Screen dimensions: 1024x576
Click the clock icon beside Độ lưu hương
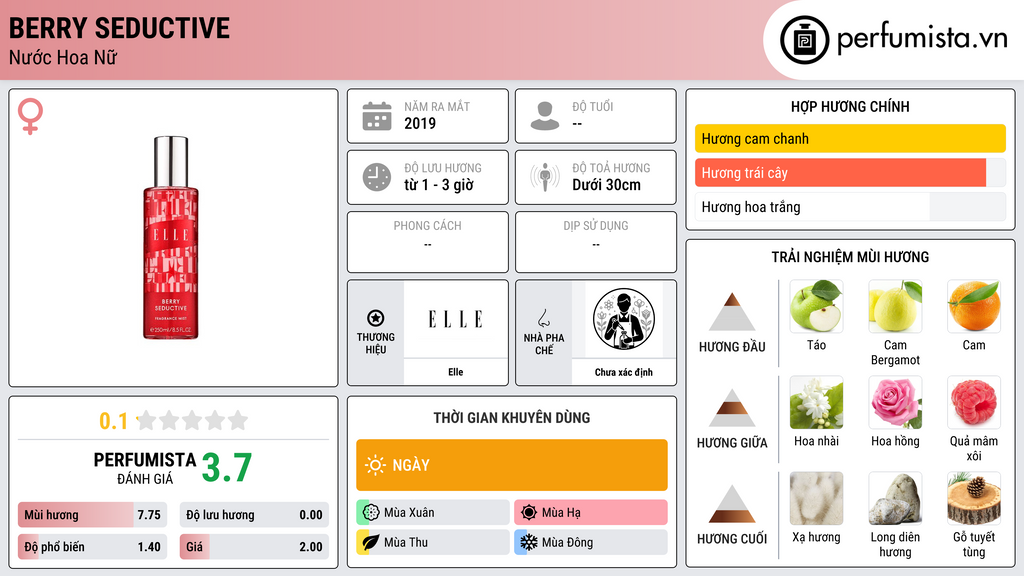pos(377,177)
